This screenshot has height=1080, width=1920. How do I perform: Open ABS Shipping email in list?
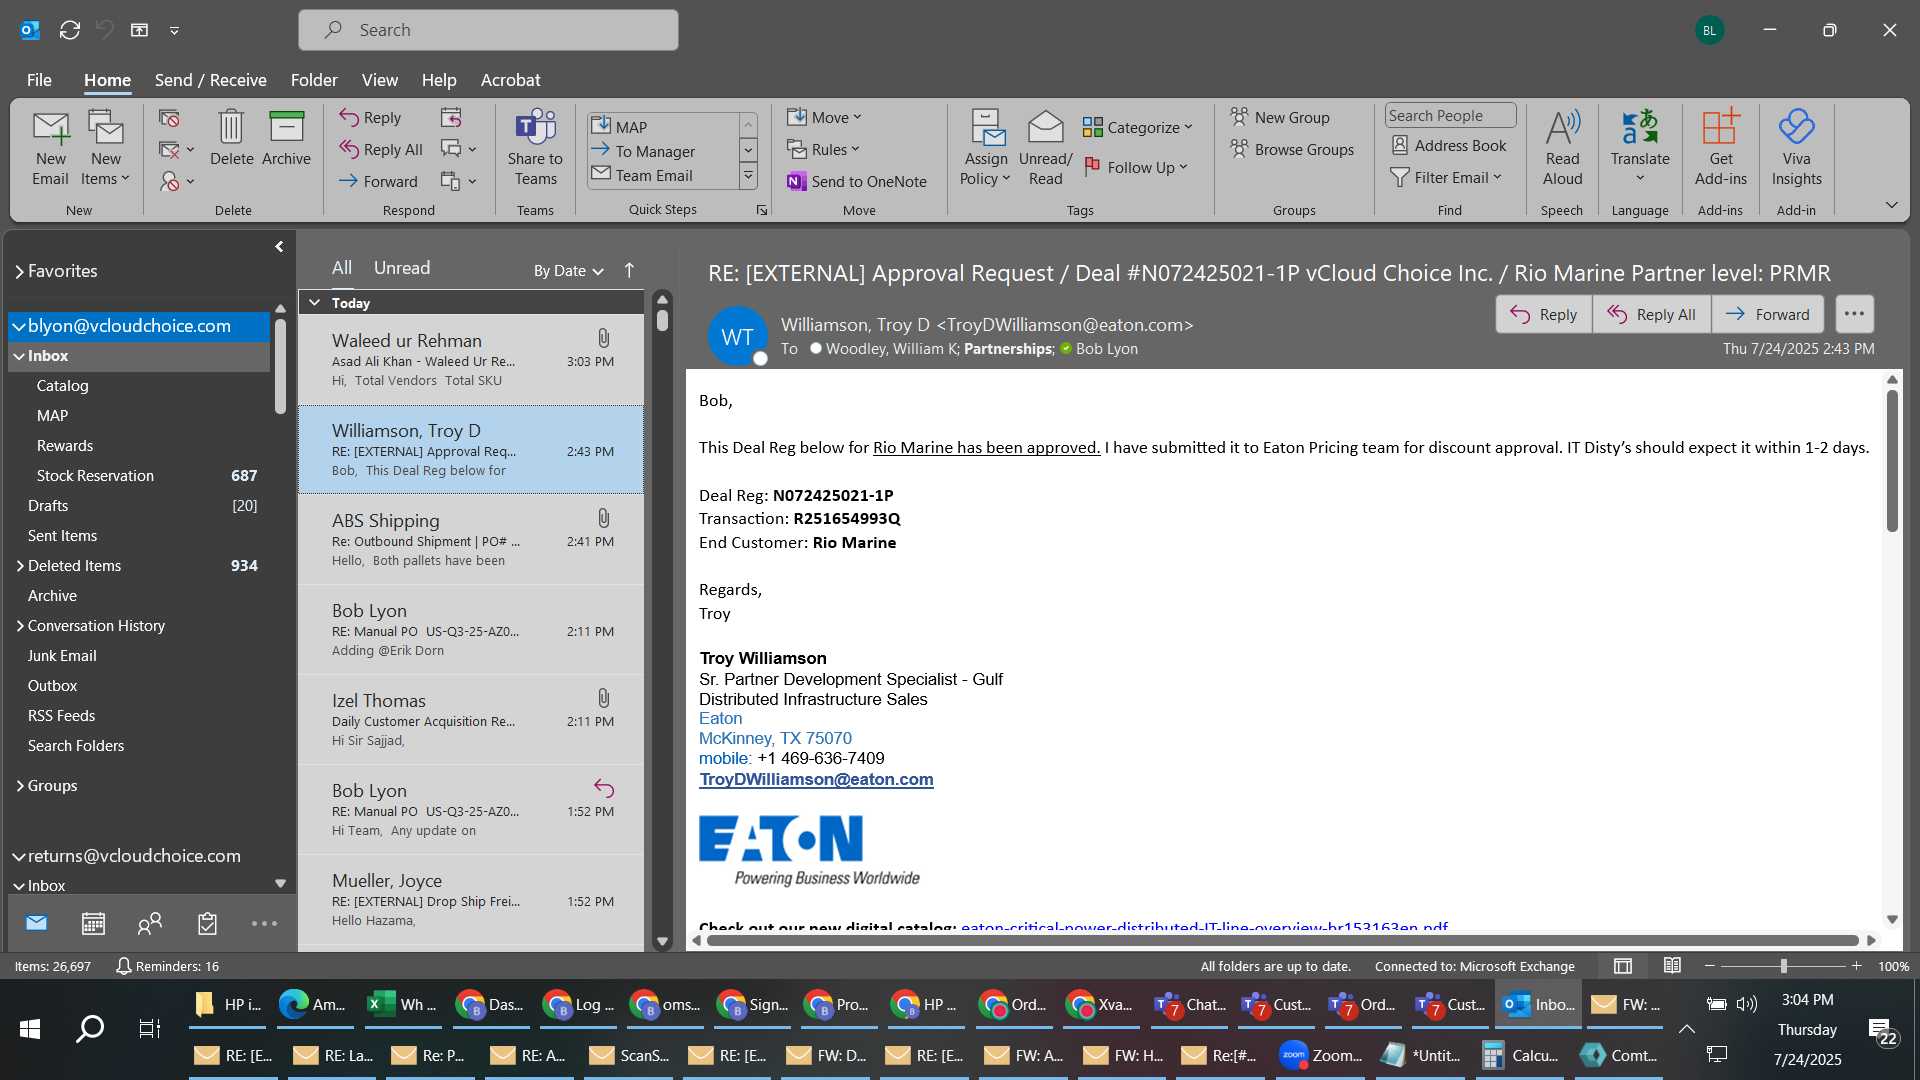pos(471,540)
